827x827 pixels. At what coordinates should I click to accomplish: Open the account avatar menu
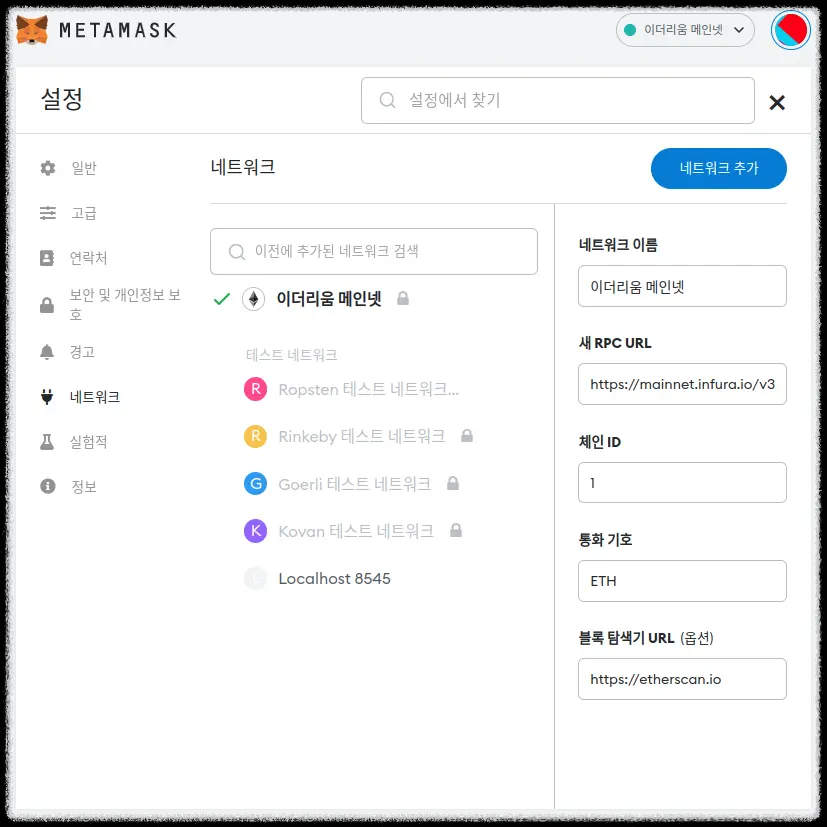coord(790,30)
